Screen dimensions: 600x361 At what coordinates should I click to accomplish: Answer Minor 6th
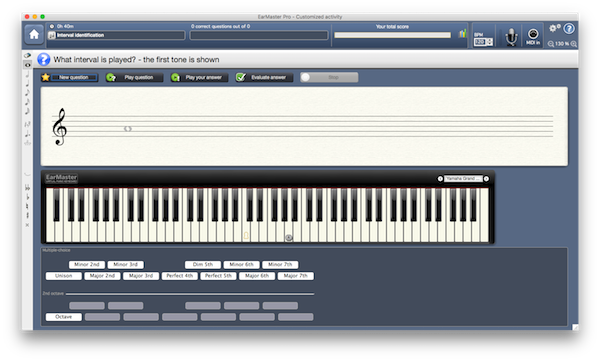(241, 265)
